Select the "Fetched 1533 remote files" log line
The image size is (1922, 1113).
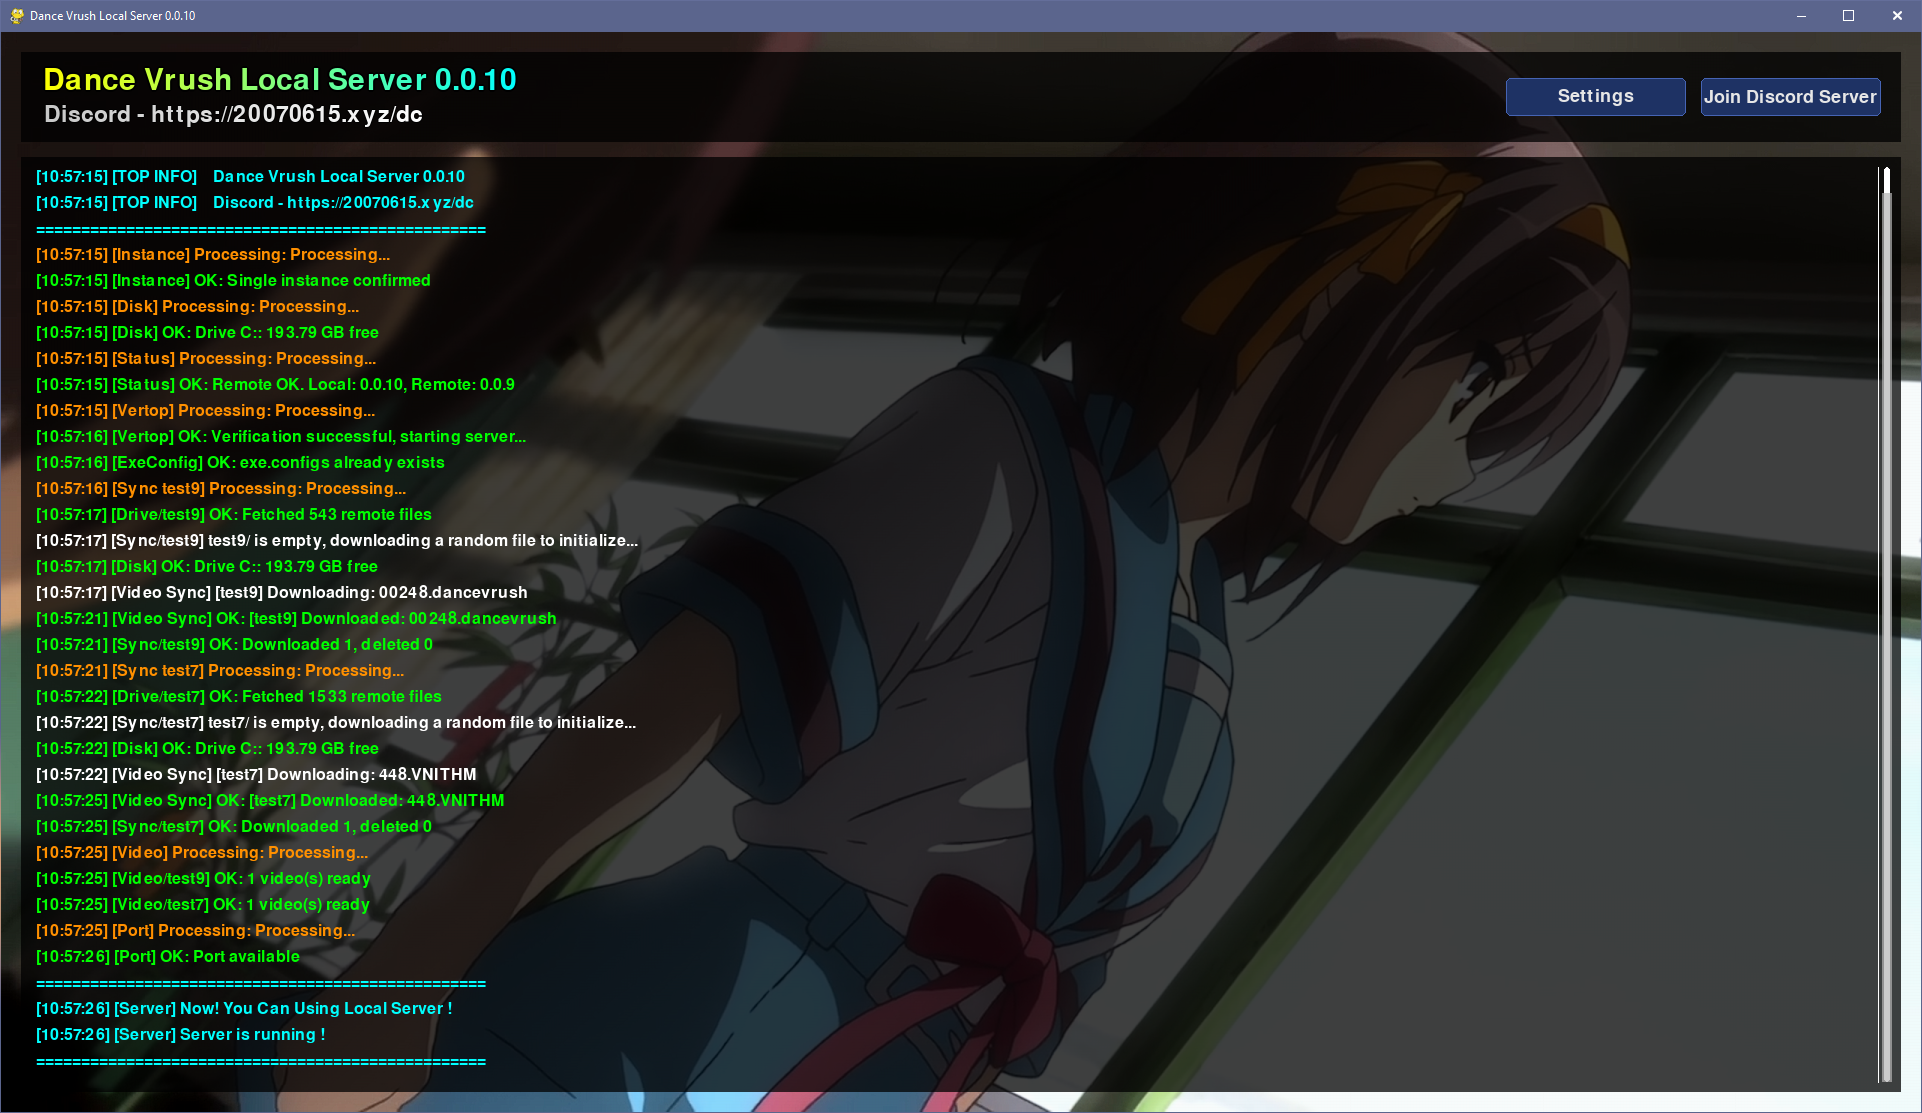[239, 697]
